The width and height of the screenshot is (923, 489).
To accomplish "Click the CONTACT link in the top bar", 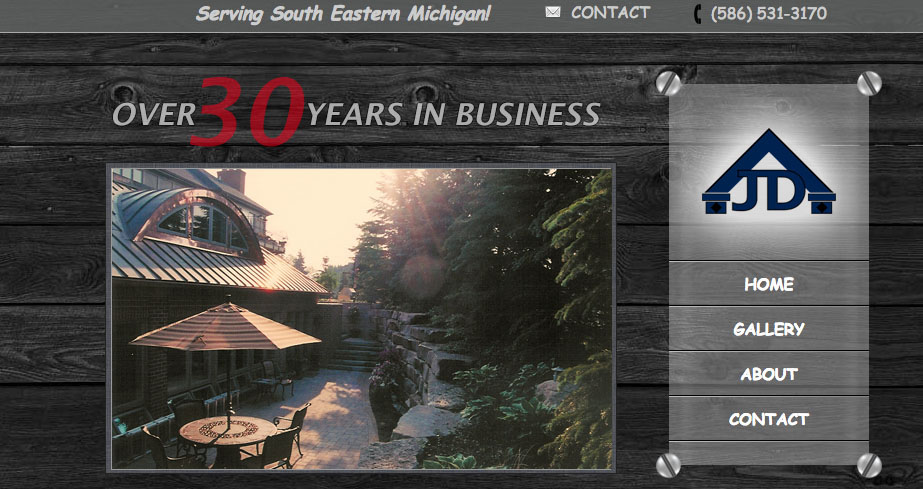I will point(610,13).
